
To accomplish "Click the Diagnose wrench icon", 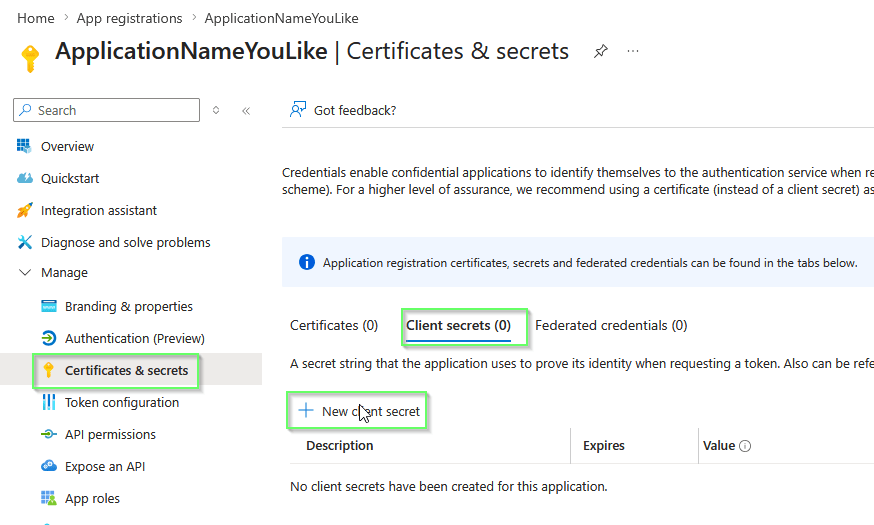I will click(x=25, y=242).
